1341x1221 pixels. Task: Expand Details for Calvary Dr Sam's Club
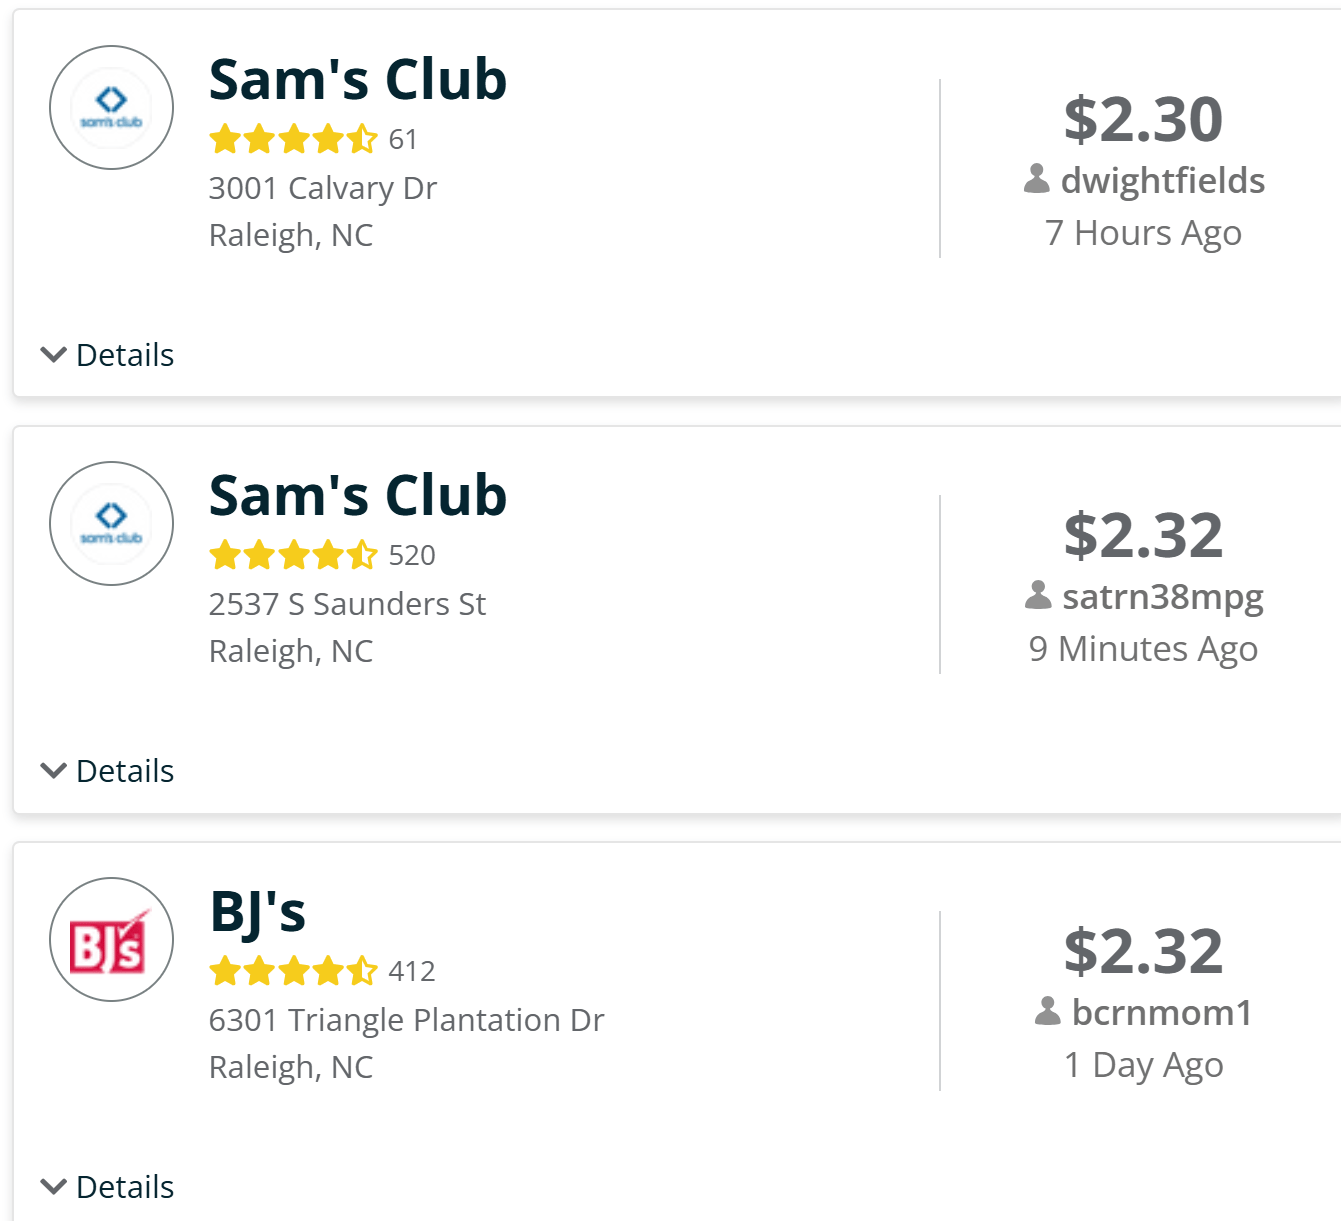tap(108, 355)
